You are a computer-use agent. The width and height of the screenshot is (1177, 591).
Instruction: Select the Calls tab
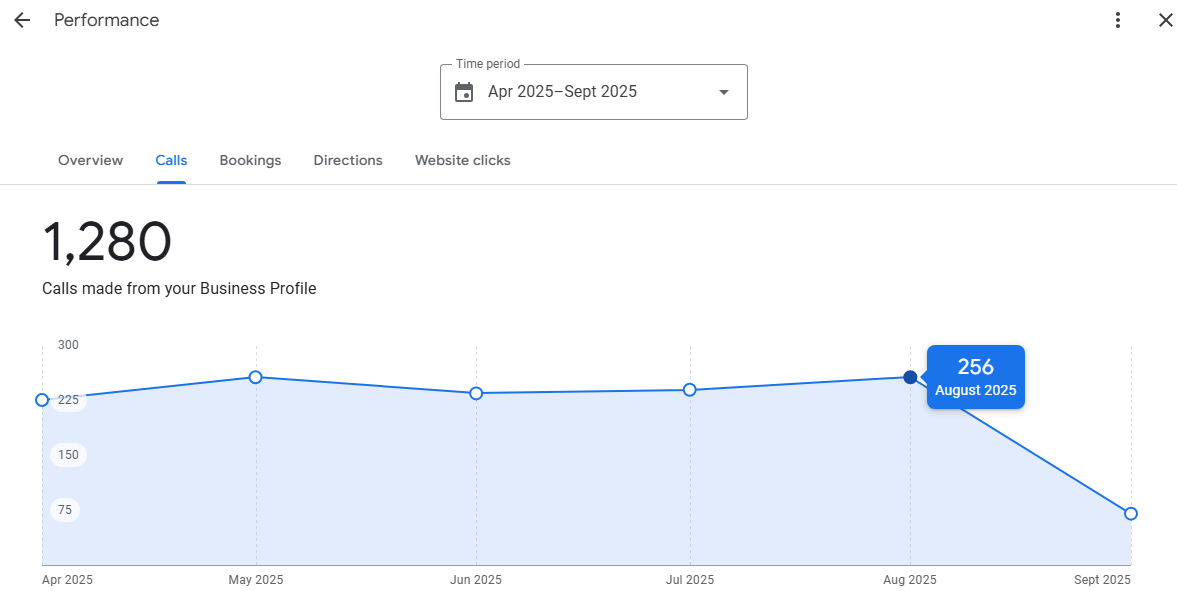pos(171,160)
